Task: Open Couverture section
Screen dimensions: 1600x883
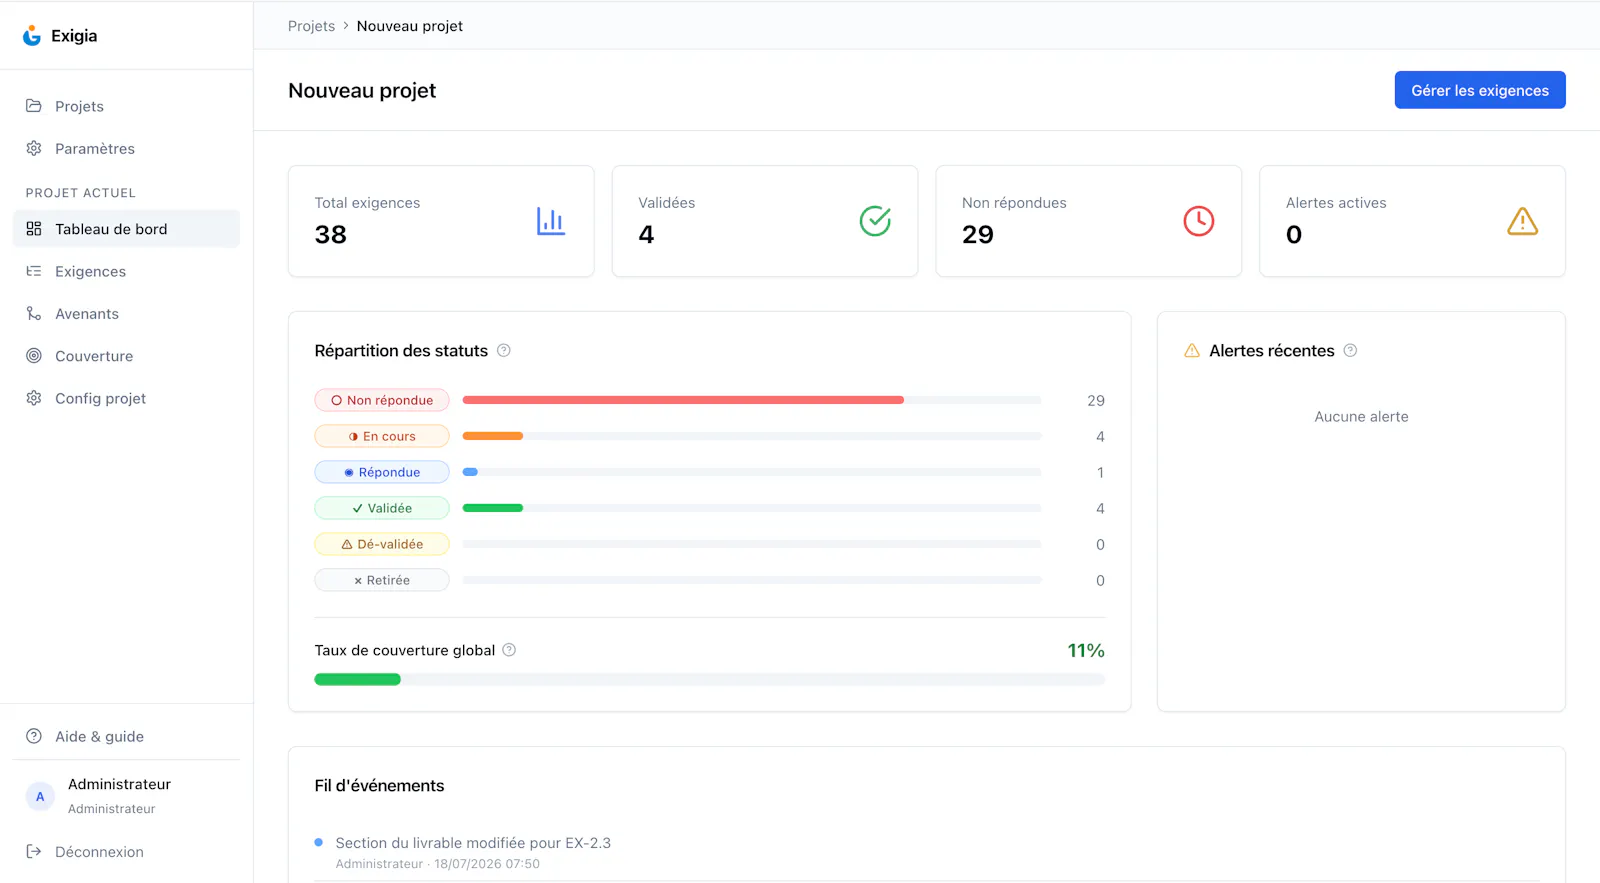Action: tap(126, 356)
